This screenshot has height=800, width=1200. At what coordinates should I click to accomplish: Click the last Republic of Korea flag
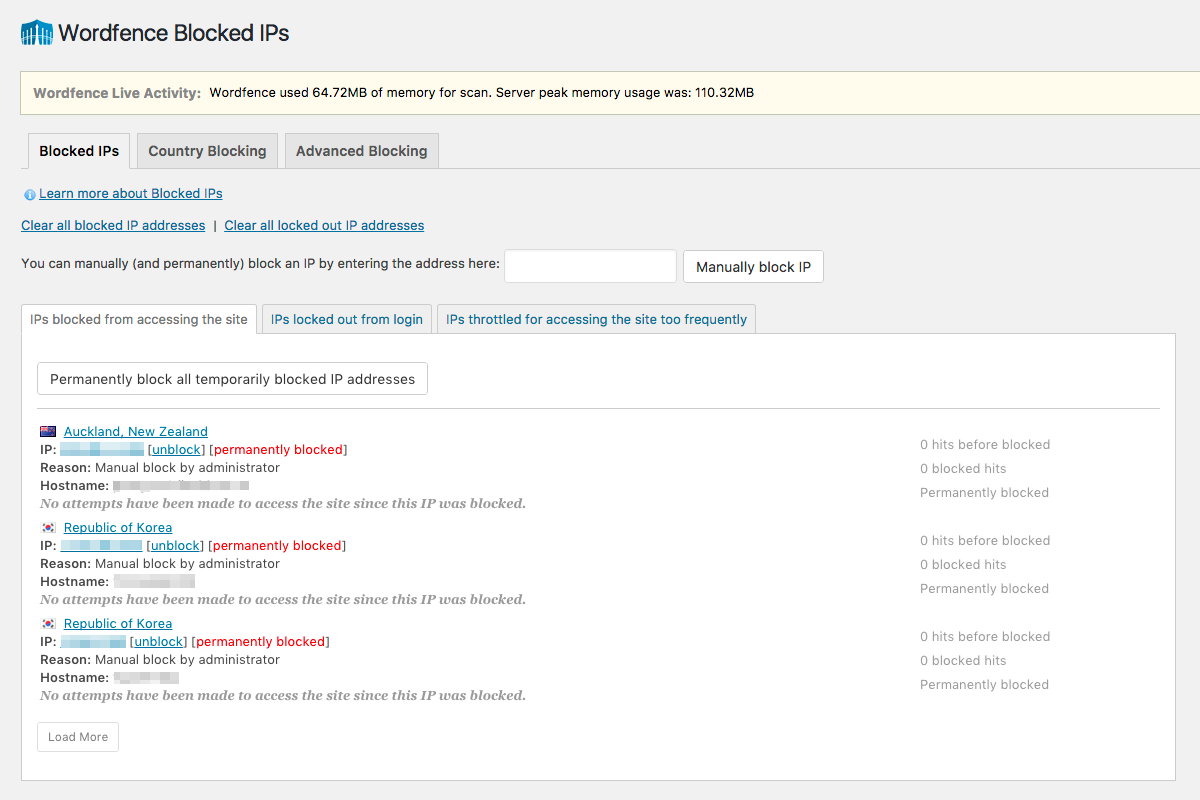[x=48, y=624]
